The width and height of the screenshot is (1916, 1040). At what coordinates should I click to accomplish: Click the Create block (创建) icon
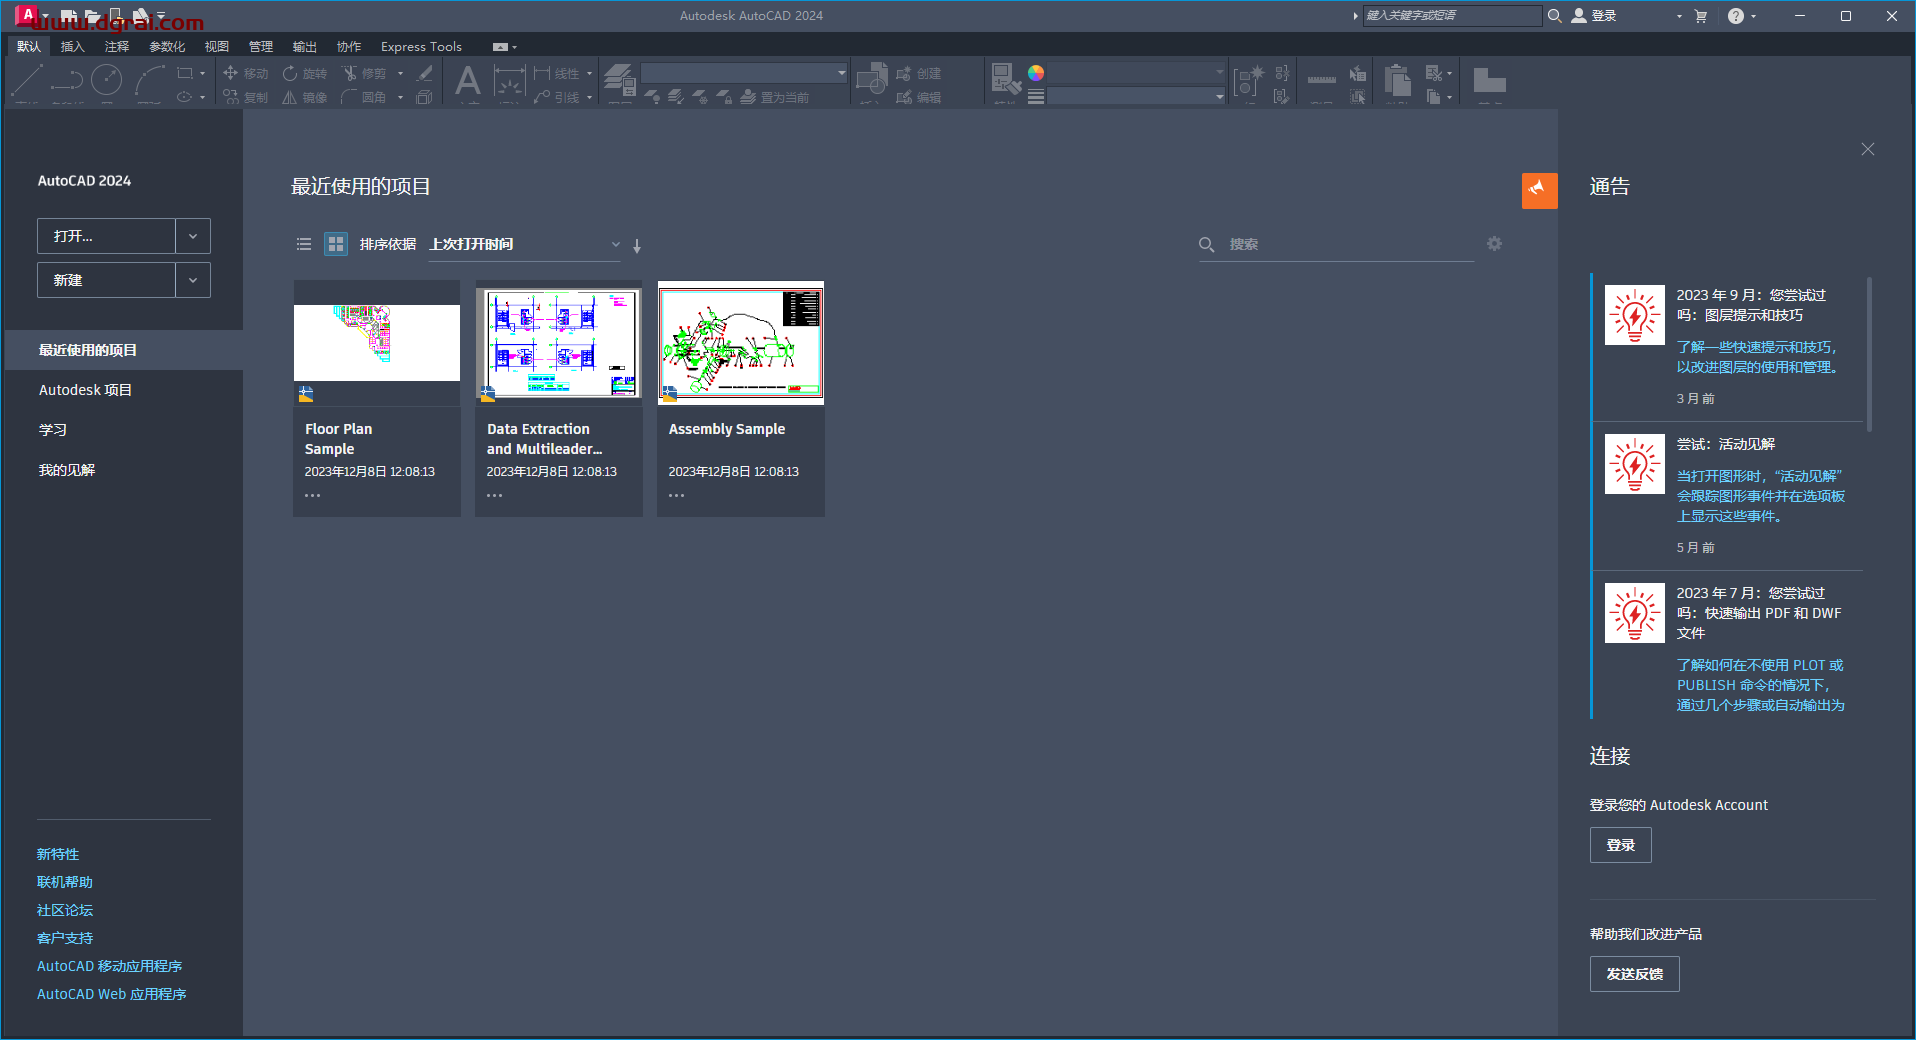tap(919, 73)
